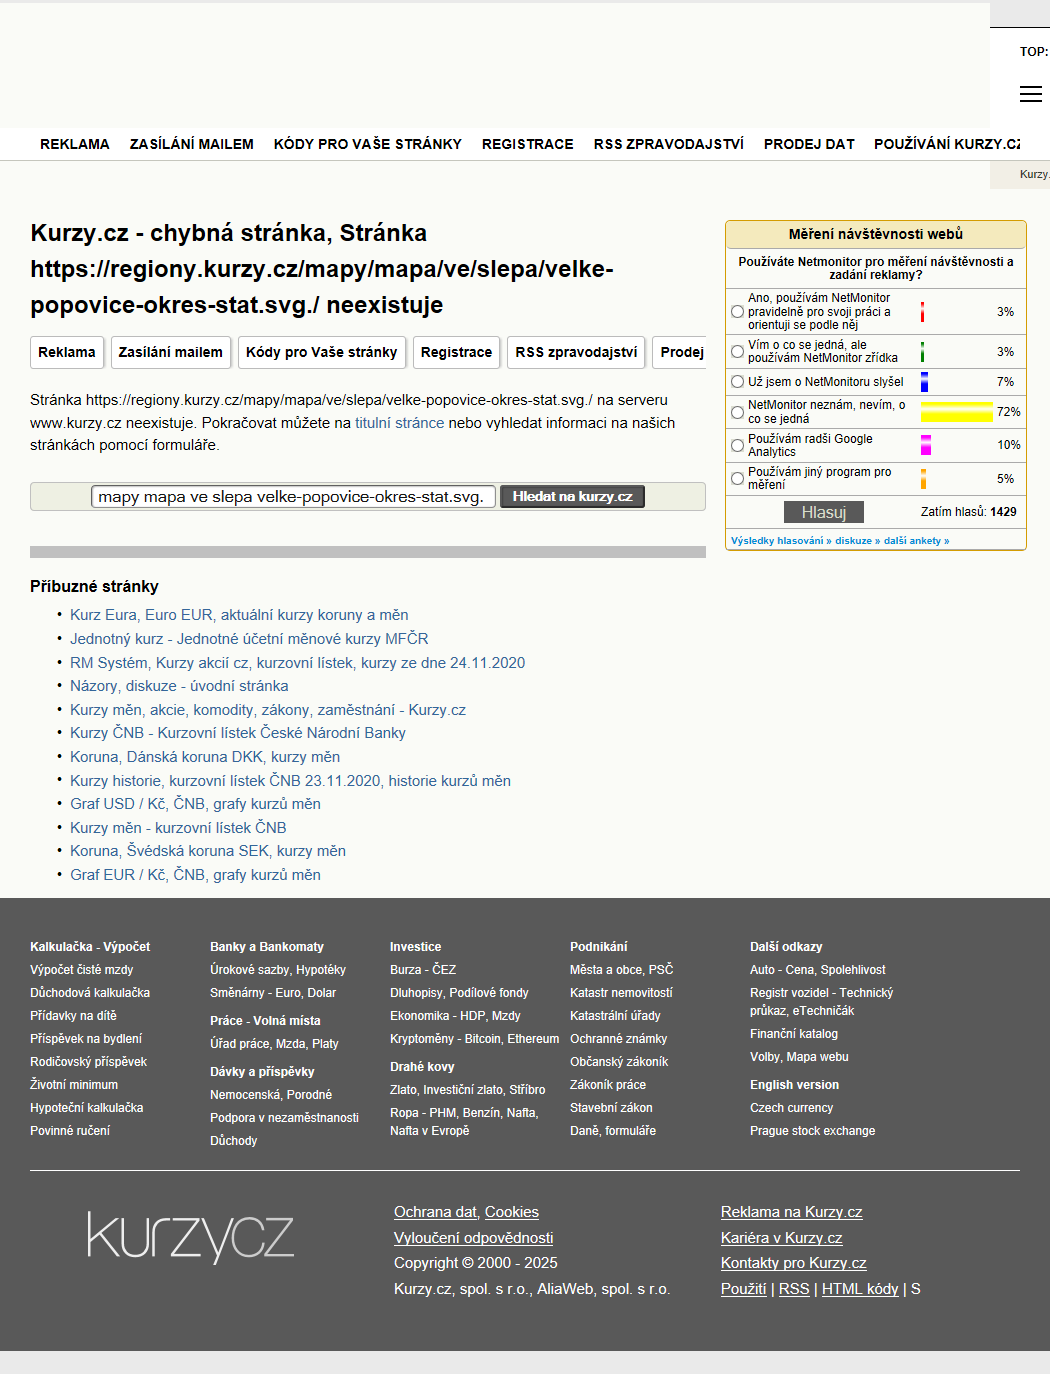Open footer link Prague stock exchange

812,1131
